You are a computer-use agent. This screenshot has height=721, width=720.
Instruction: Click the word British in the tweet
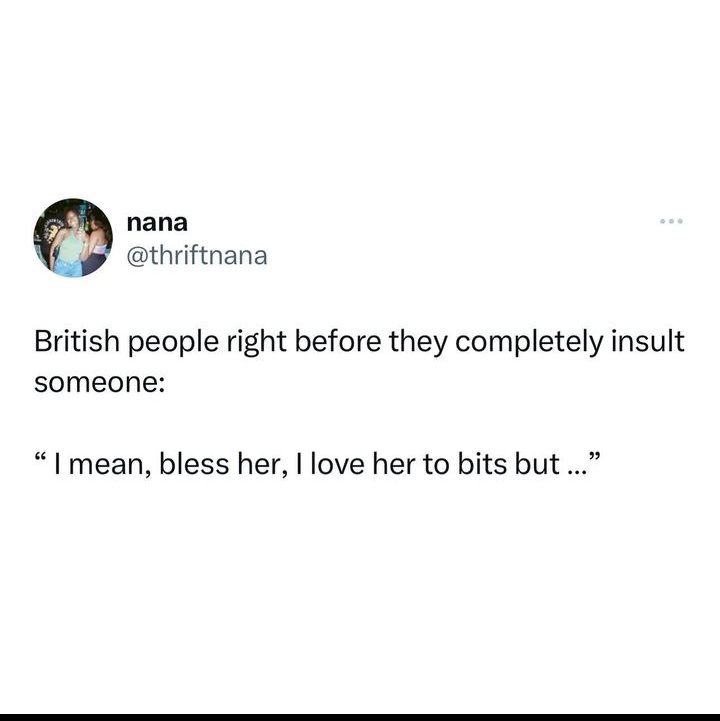point(77,342)
